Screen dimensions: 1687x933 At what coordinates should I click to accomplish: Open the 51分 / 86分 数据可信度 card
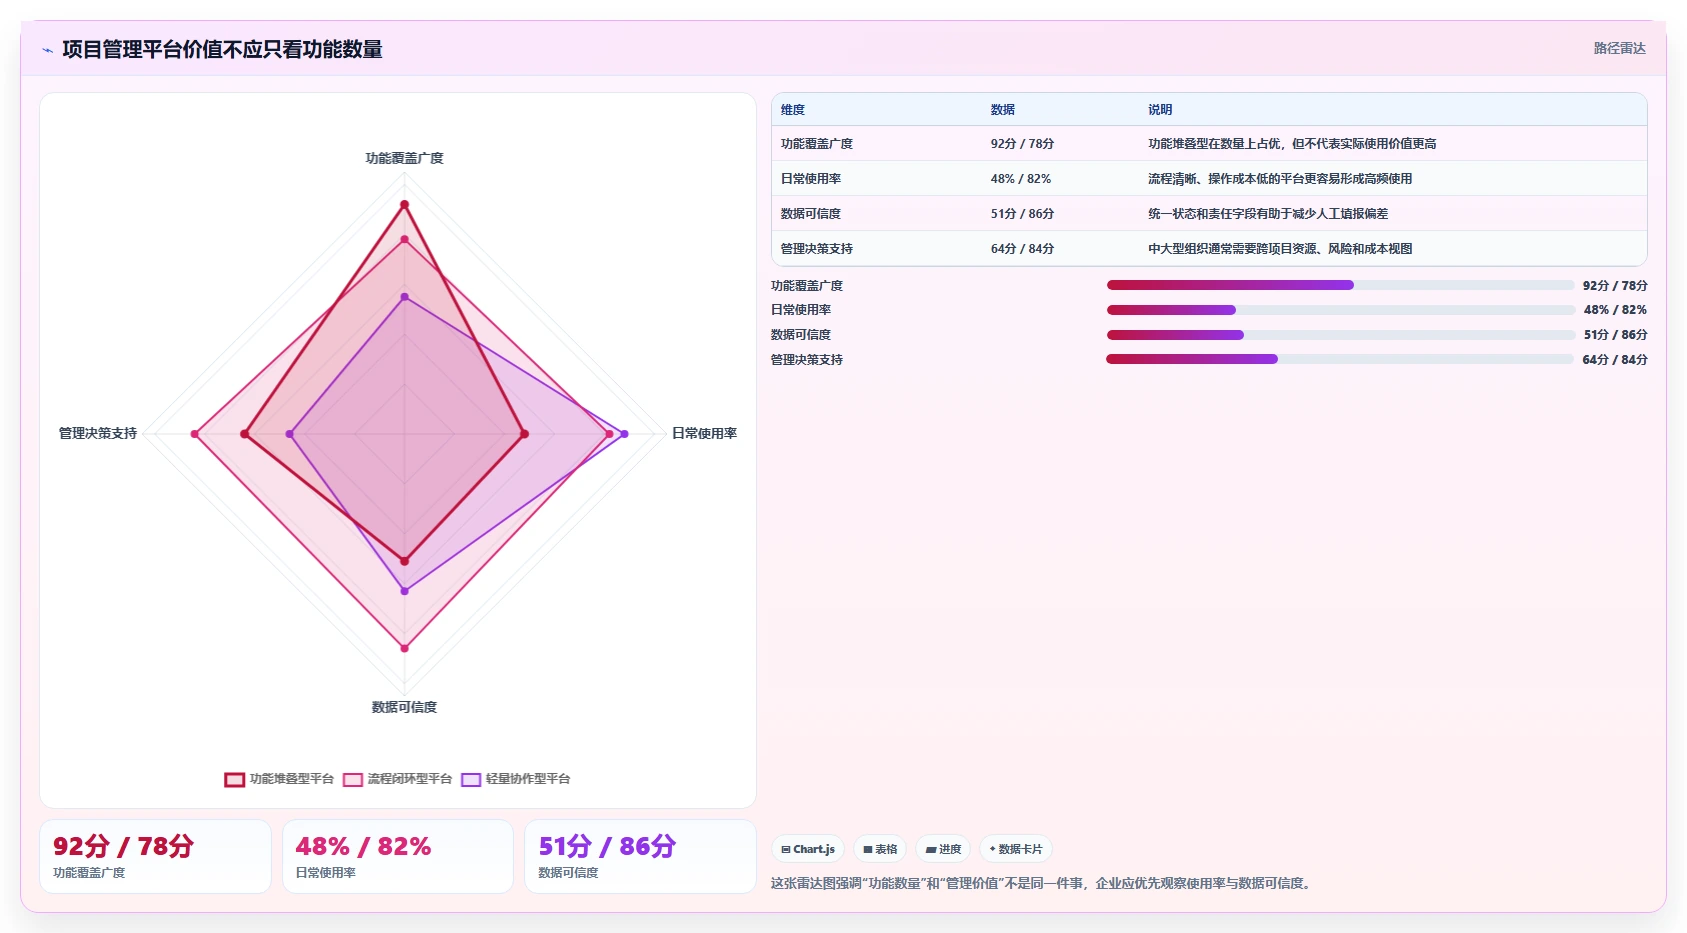640,856
